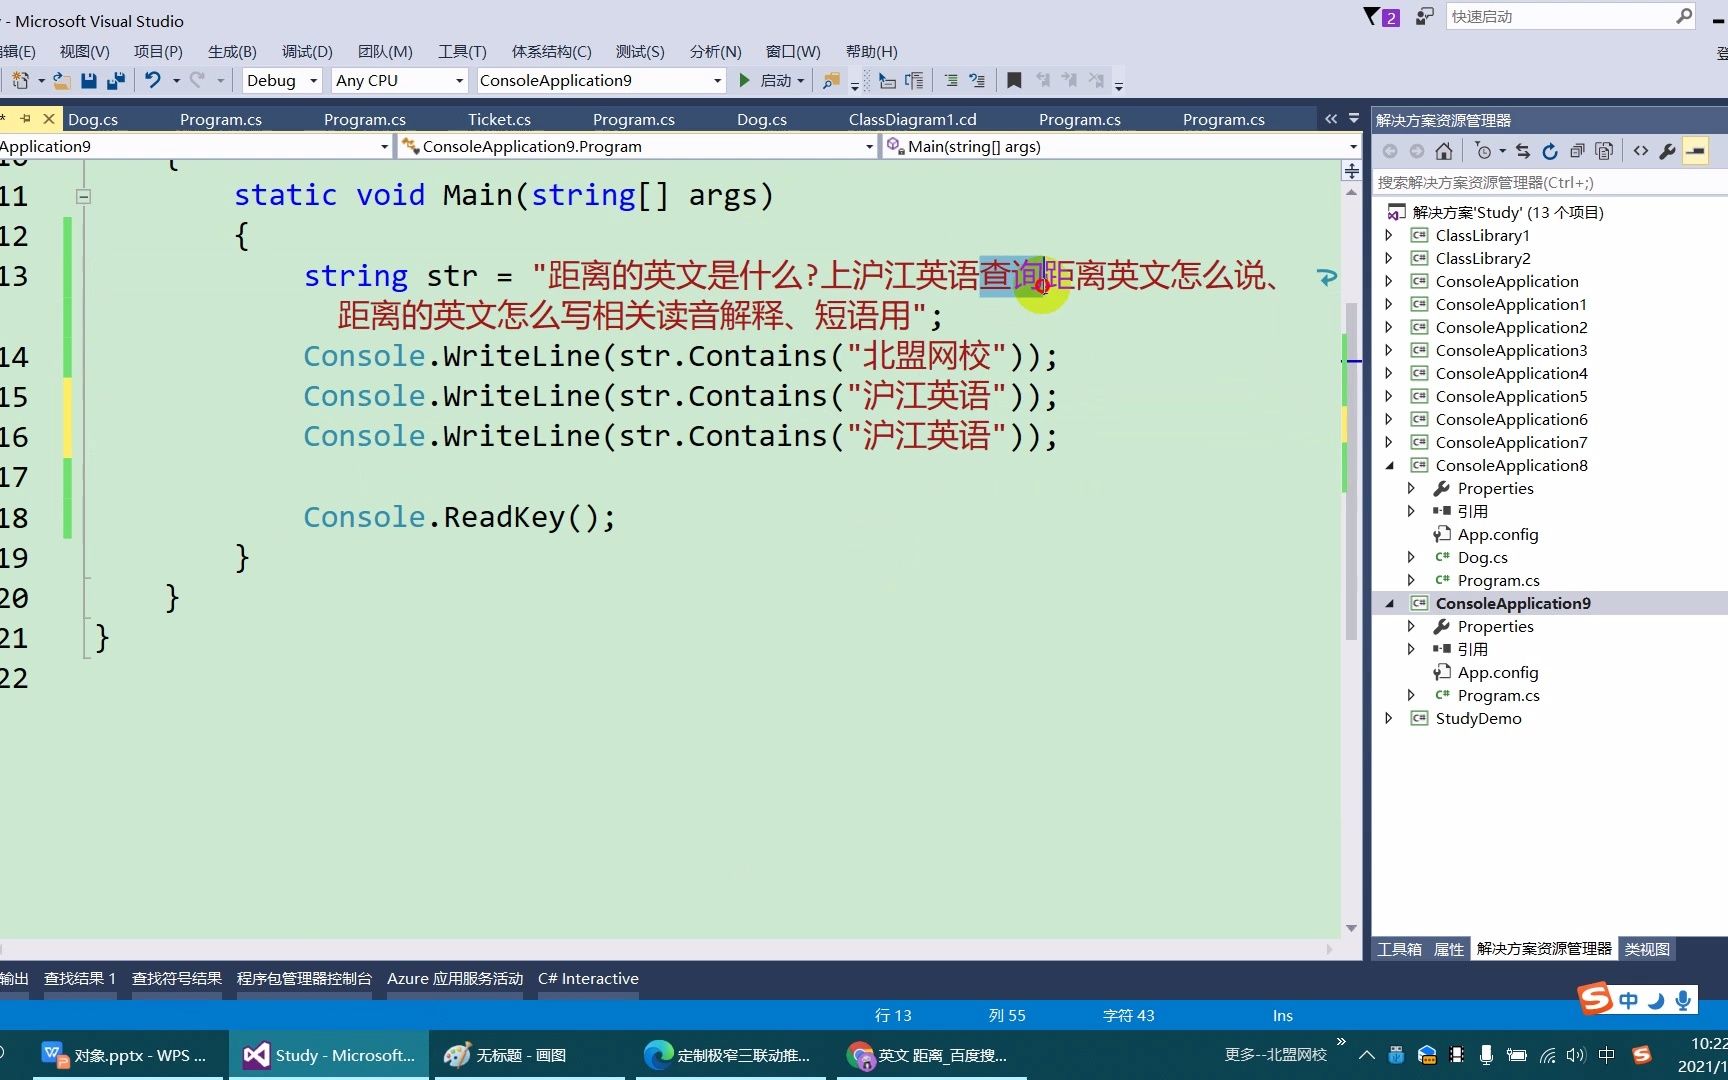Click the Open File toolbar icon
This screenshot has height=1080, width=1728.
tap(61, 80)
